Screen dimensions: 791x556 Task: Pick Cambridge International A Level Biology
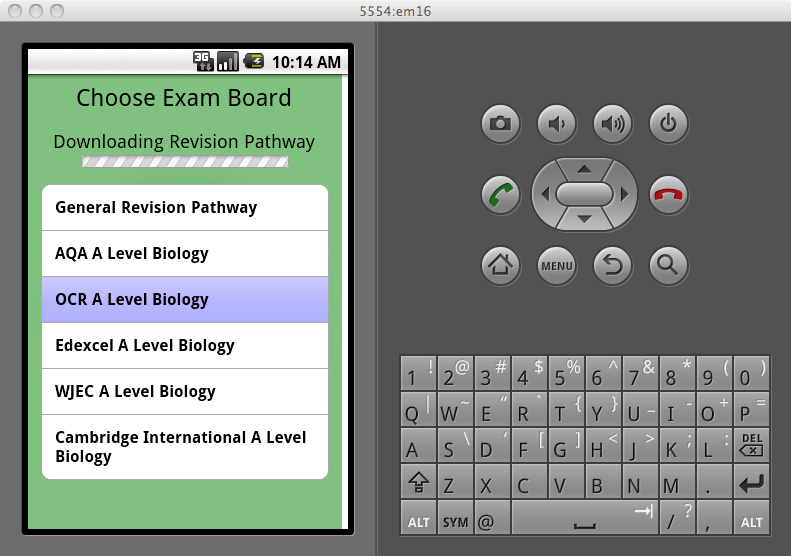[185, 447]
